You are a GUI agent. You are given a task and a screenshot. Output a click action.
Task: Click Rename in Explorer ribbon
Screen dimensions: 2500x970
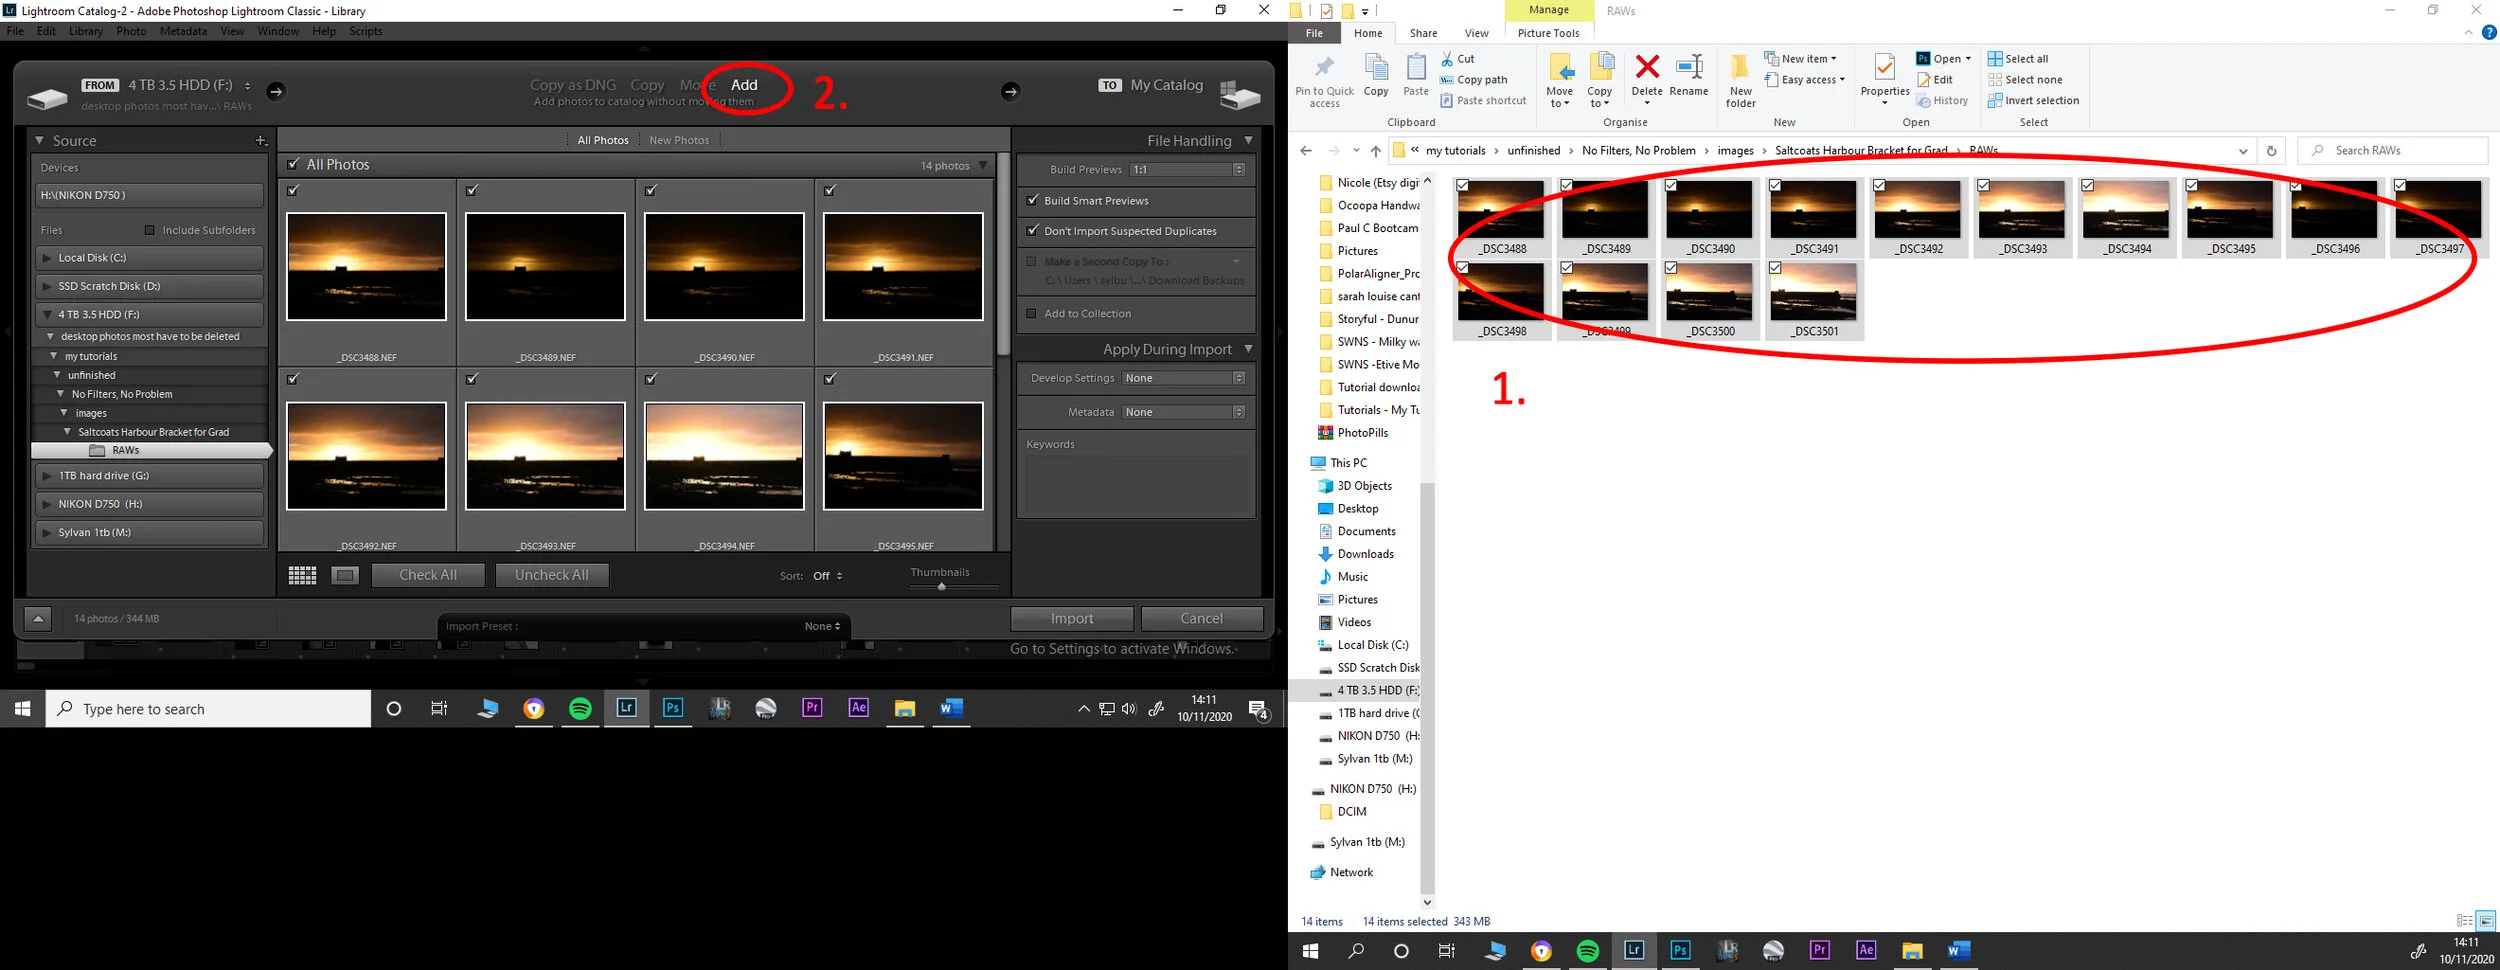[1689, 76]
